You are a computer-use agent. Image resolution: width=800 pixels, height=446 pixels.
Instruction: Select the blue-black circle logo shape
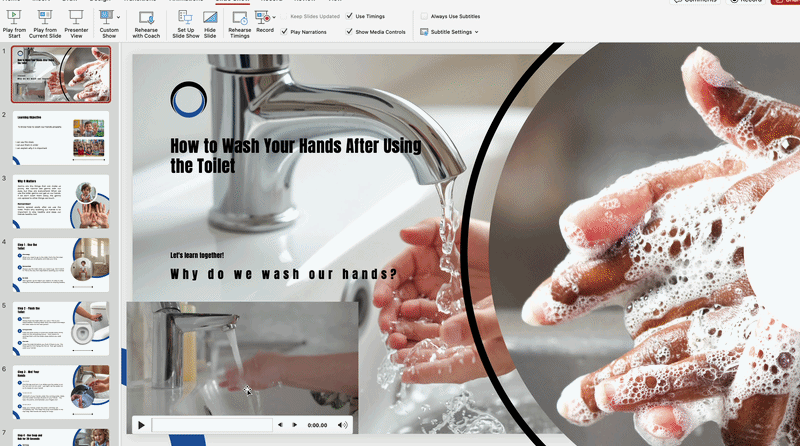[x=189, y=99]
